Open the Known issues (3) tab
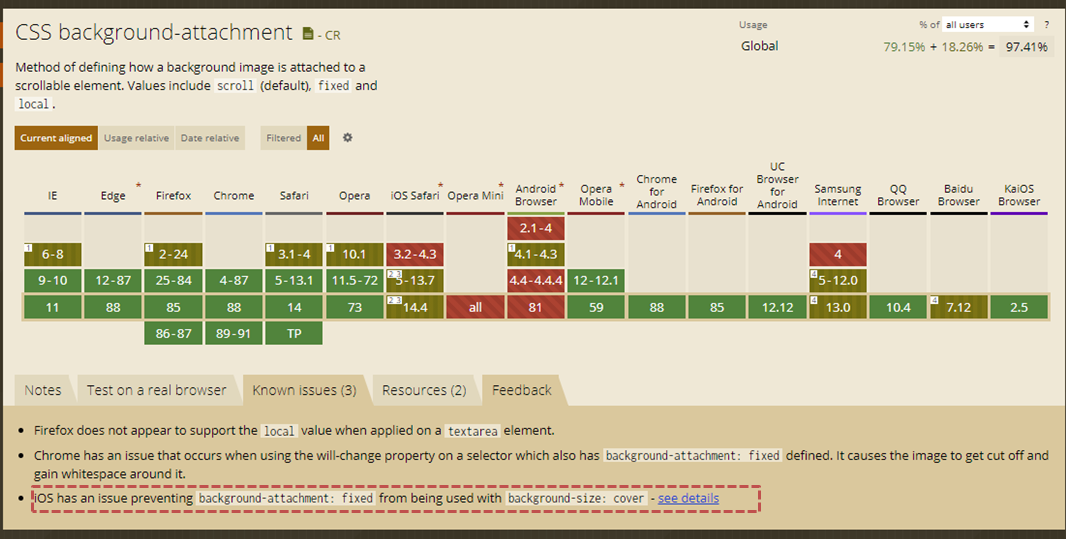This screenshot has width=1066, height=539. tap(304, 390)
